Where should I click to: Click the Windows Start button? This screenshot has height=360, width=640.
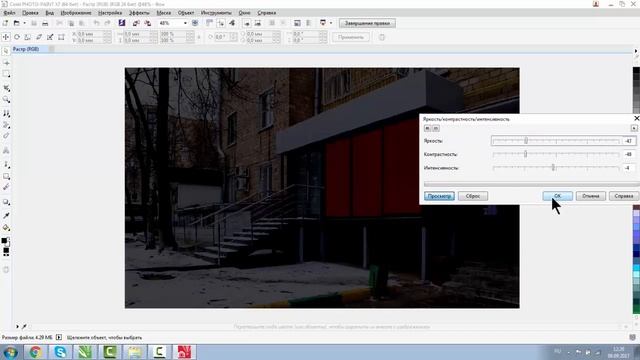[11, 352]
